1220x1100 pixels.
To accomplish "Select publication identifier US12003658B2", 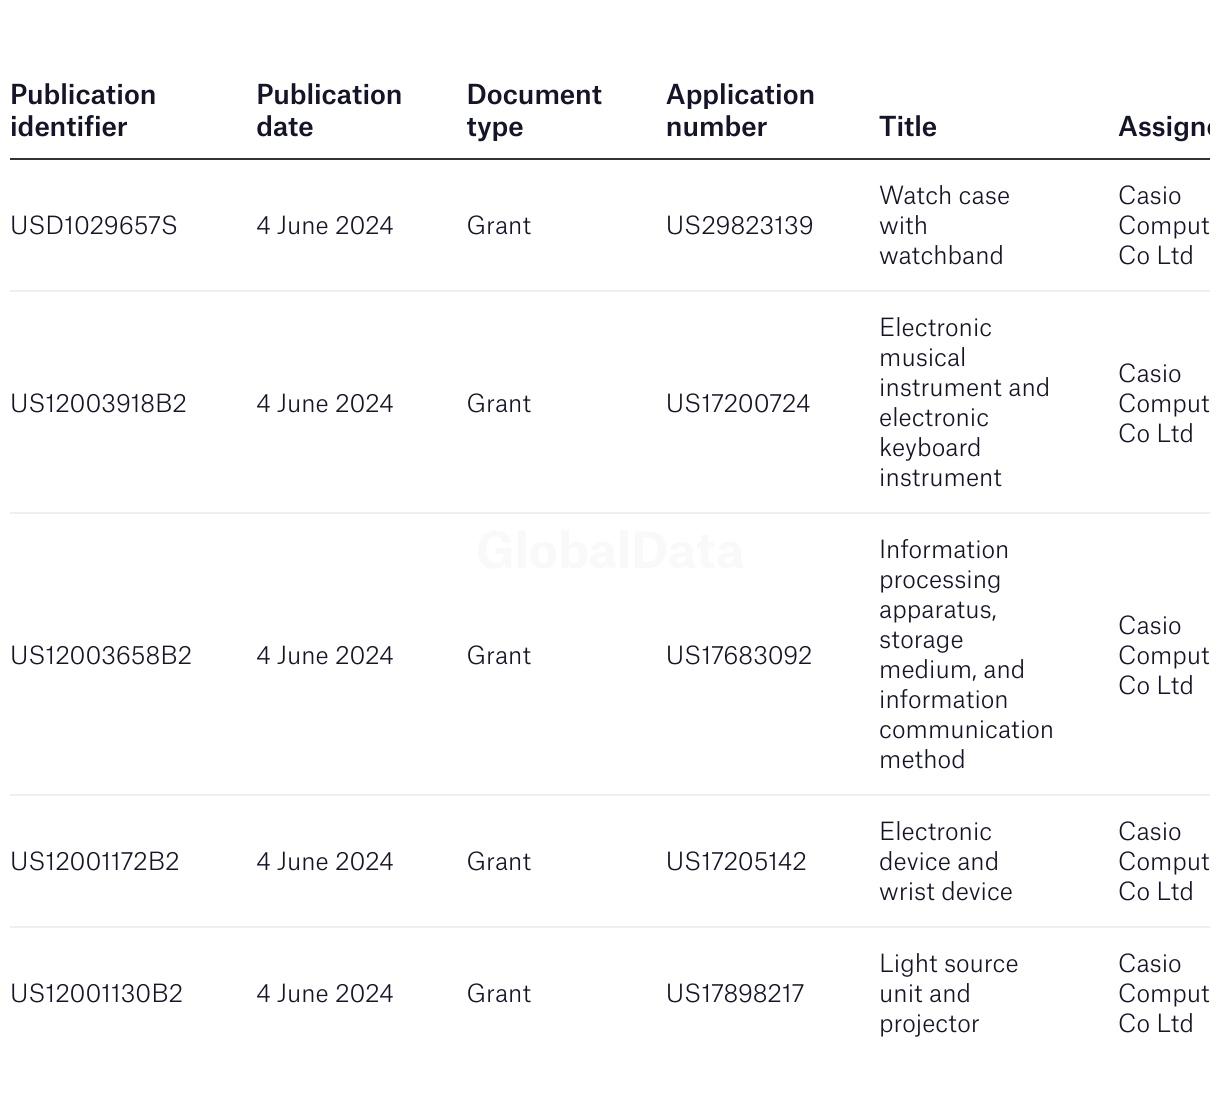I will 101,656.
